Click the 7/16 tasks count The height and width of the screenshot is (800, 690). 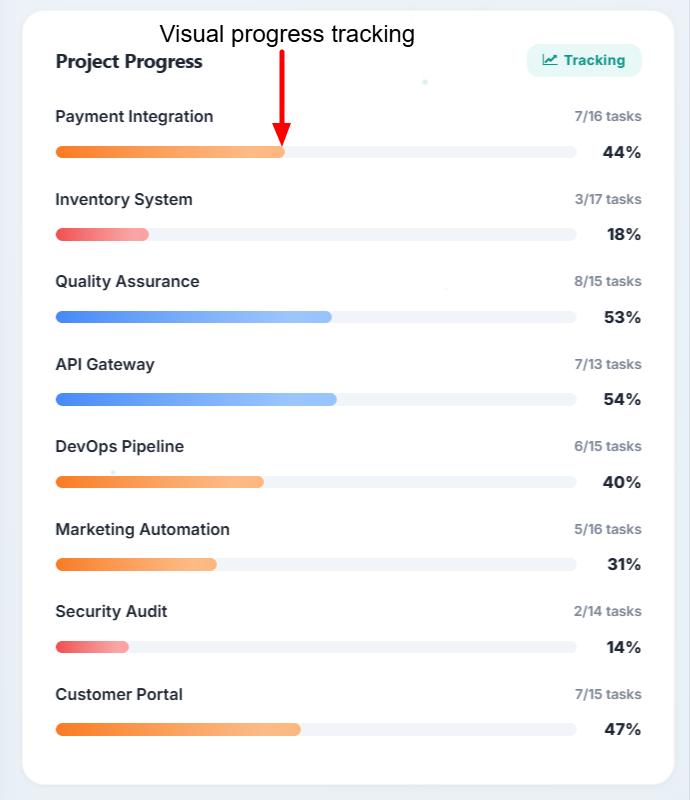pyautogui.click(x=608, y=117)
